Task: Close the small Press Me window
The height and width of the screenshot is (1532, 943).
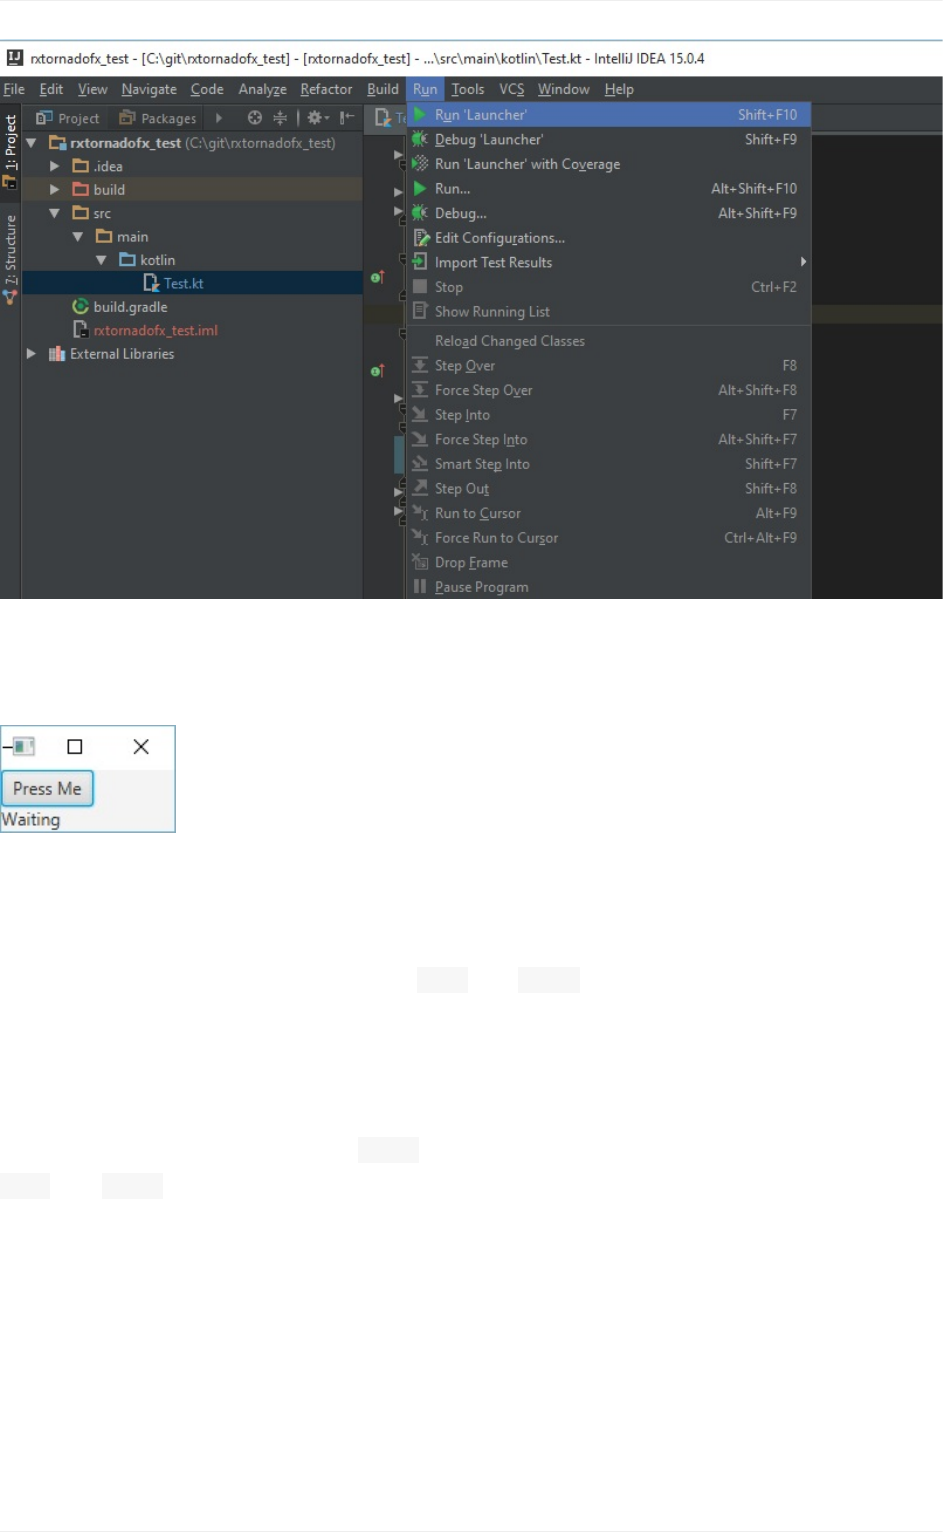Action: 141,747
